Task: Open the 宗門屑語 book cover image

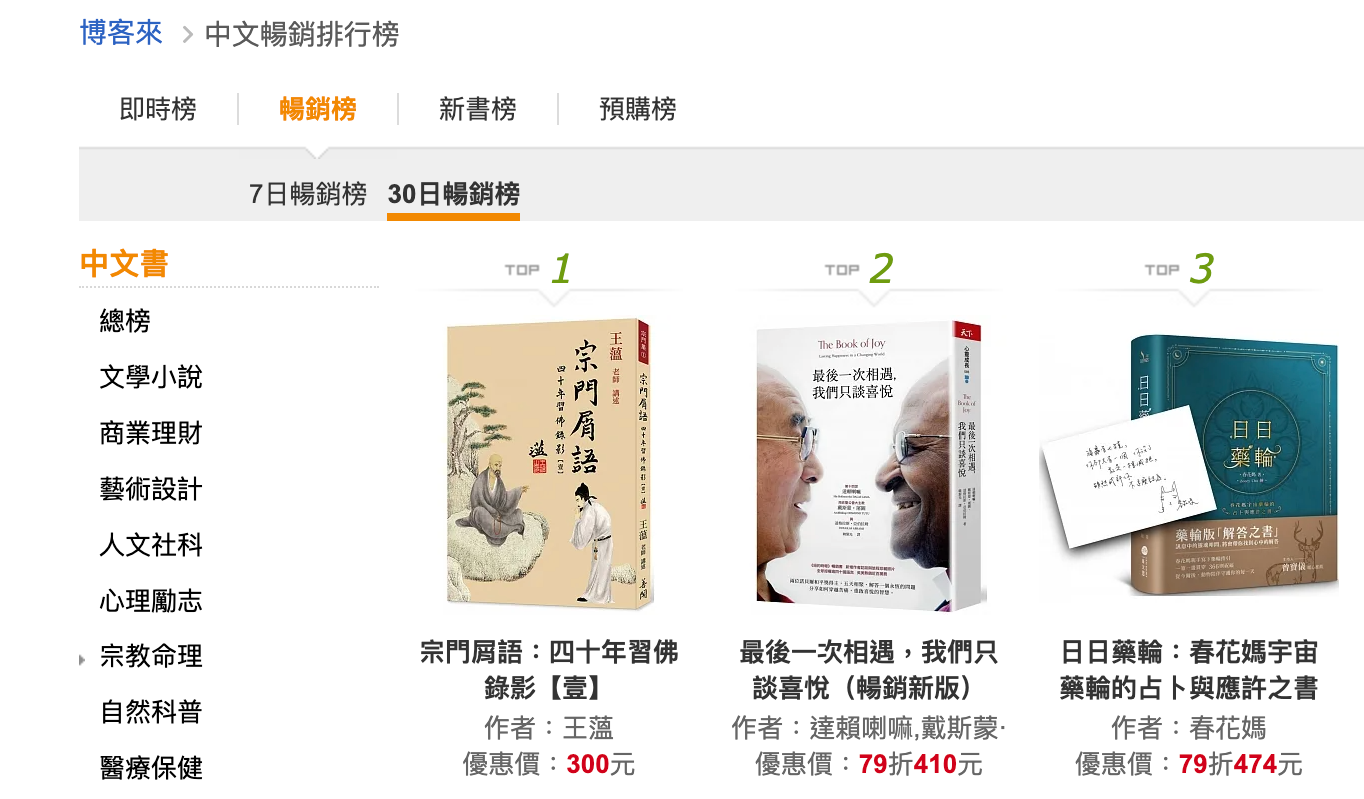Action: point(549,464)
